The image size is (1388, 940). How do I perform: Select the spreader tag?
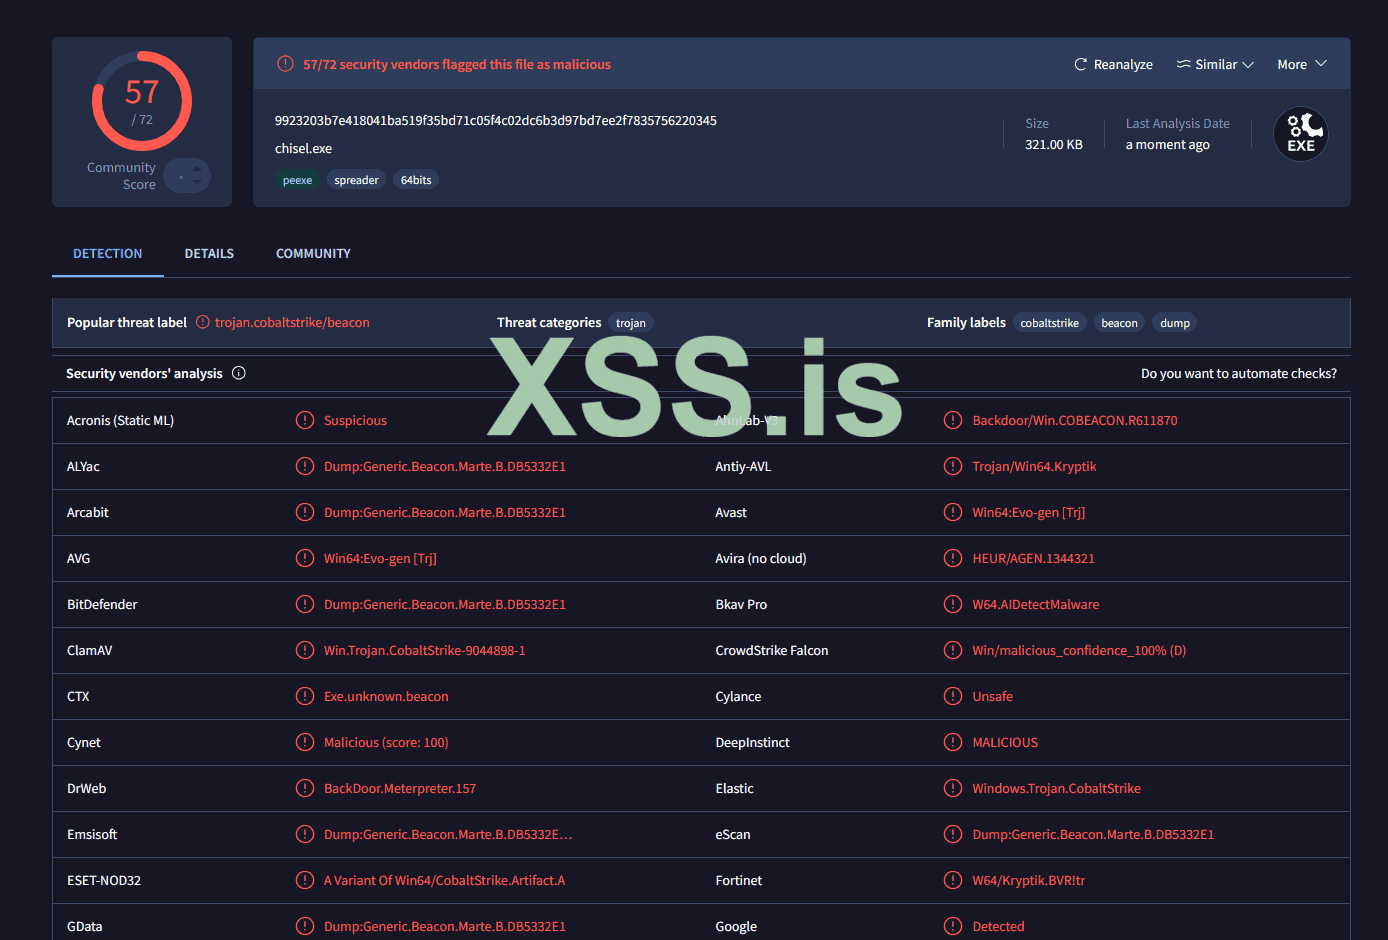356,180
